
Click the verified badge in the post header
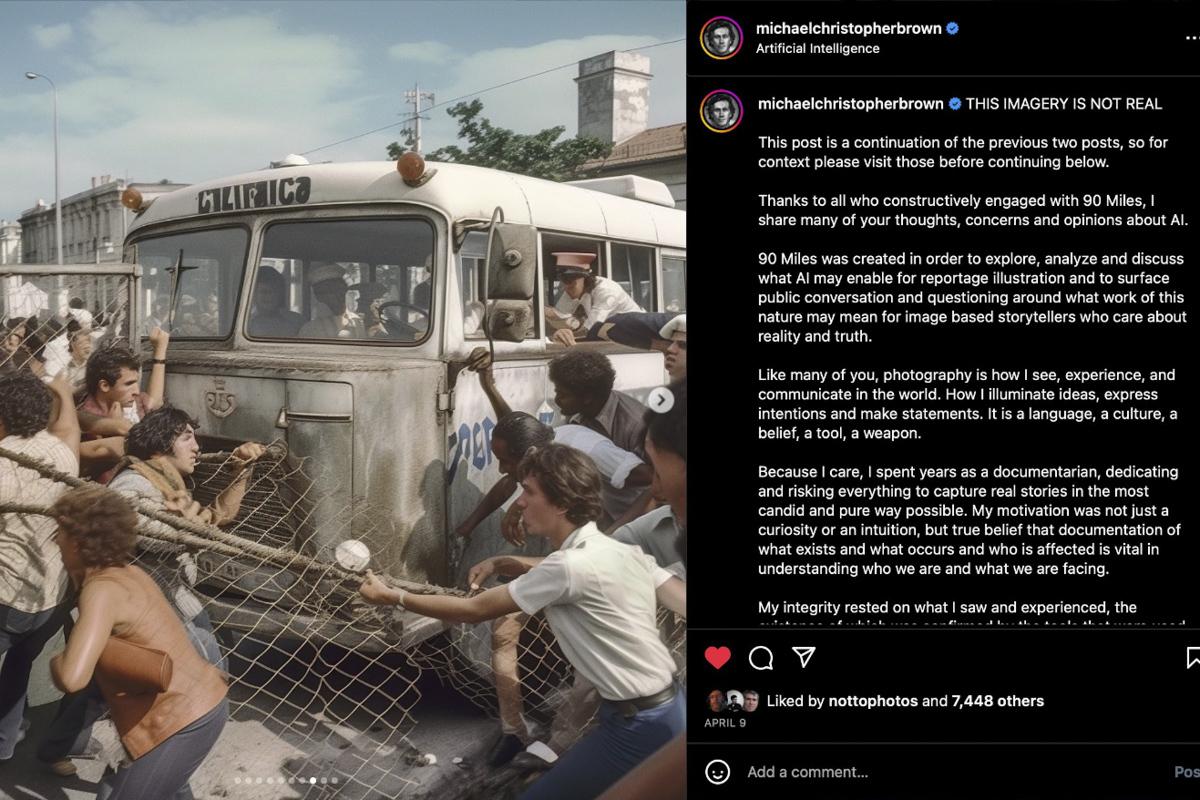[952, 29]
